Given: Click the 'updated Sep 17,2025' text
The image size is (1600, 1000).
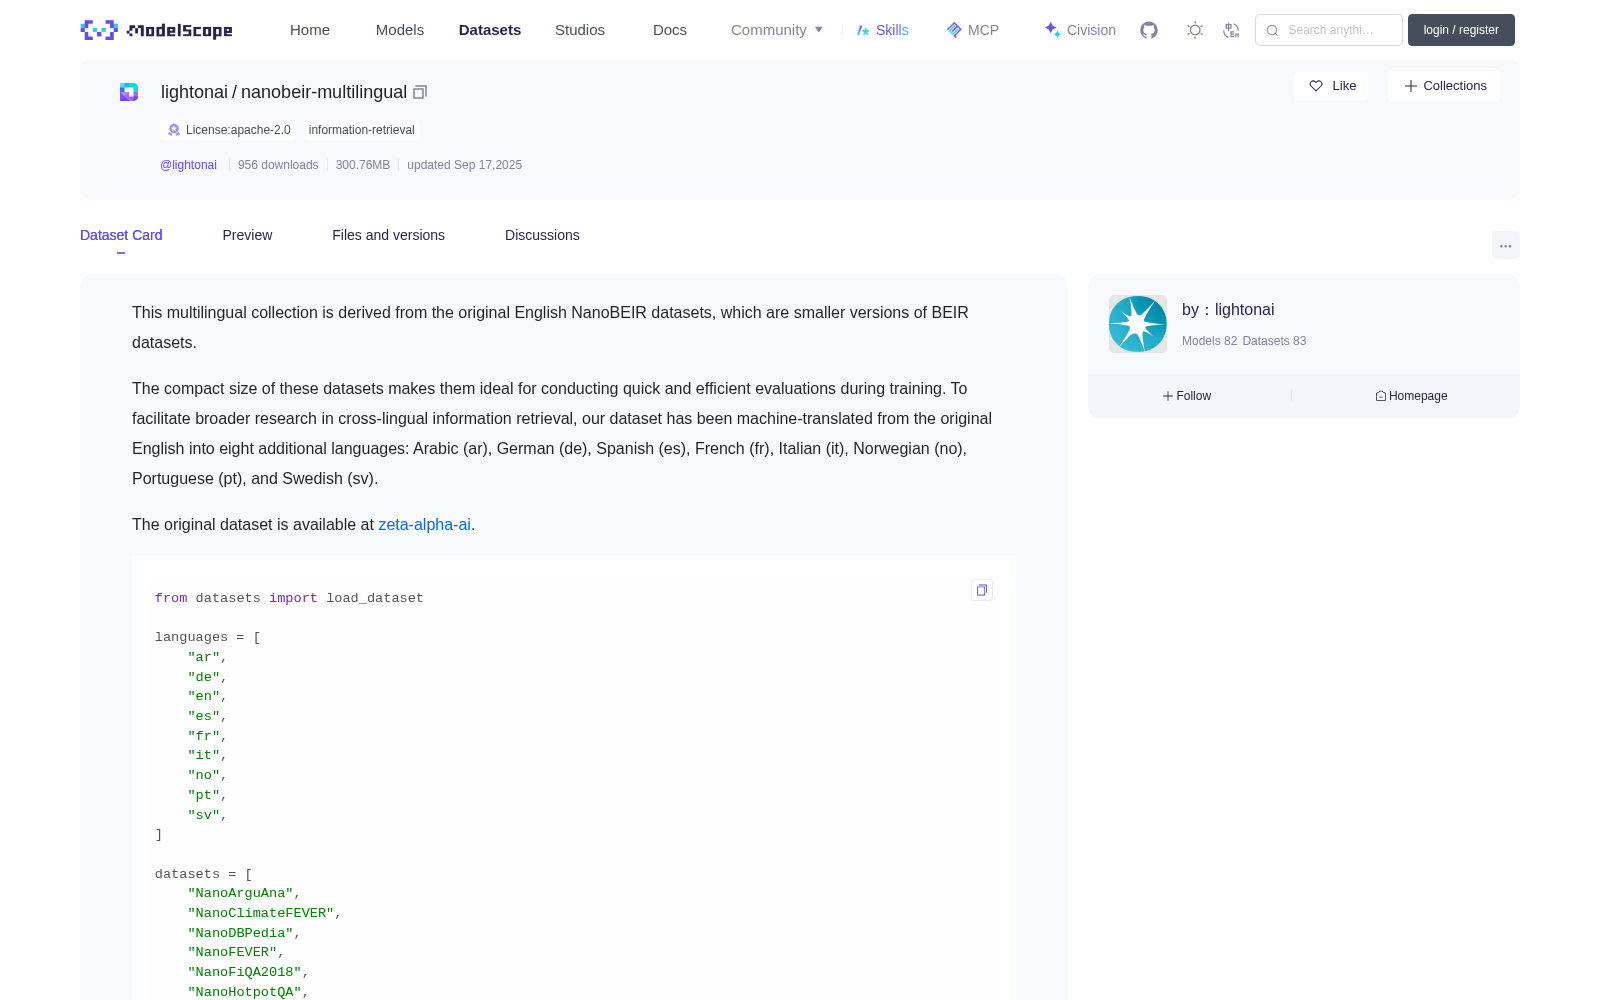Looking at the screenshot, I should click(464, 165).
